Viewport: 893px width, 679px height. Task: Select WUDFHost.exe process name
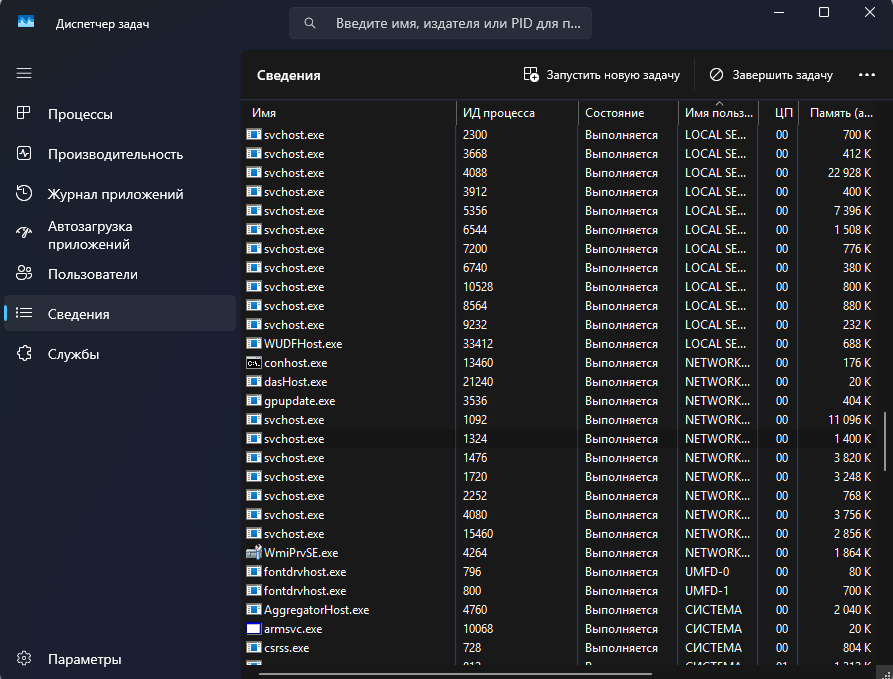[x=303, y=344]
